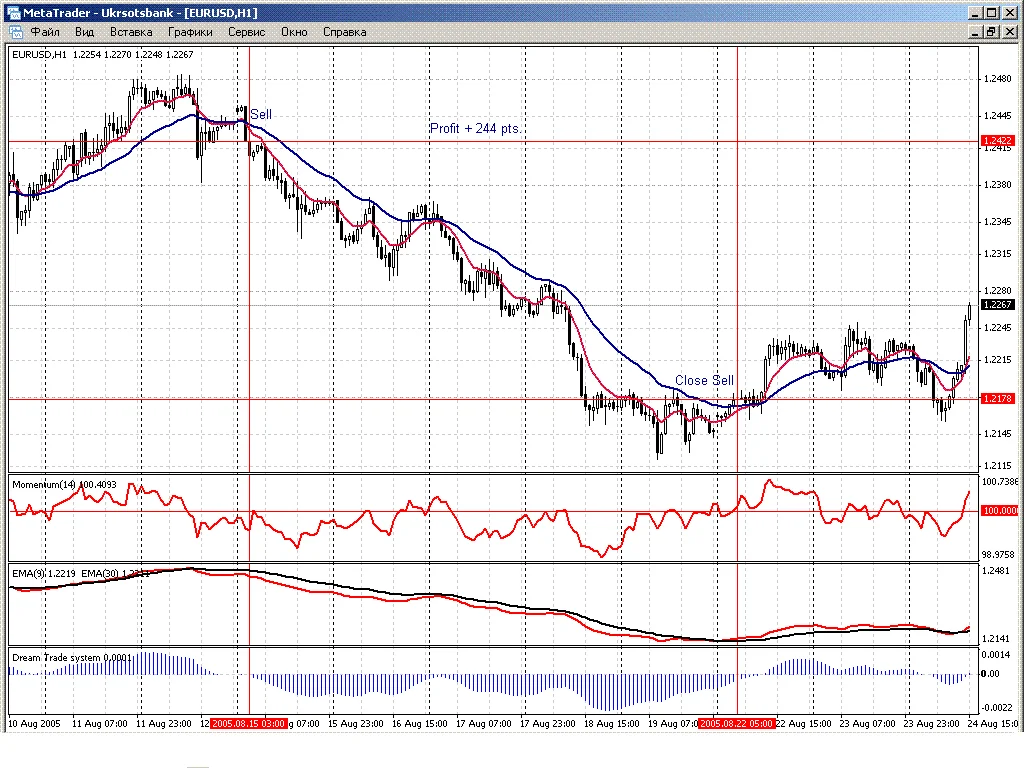Click the red 1.2422 price level tag
Screen dimensions: 1024x768
pyautogui.click(x=998, y=141)
